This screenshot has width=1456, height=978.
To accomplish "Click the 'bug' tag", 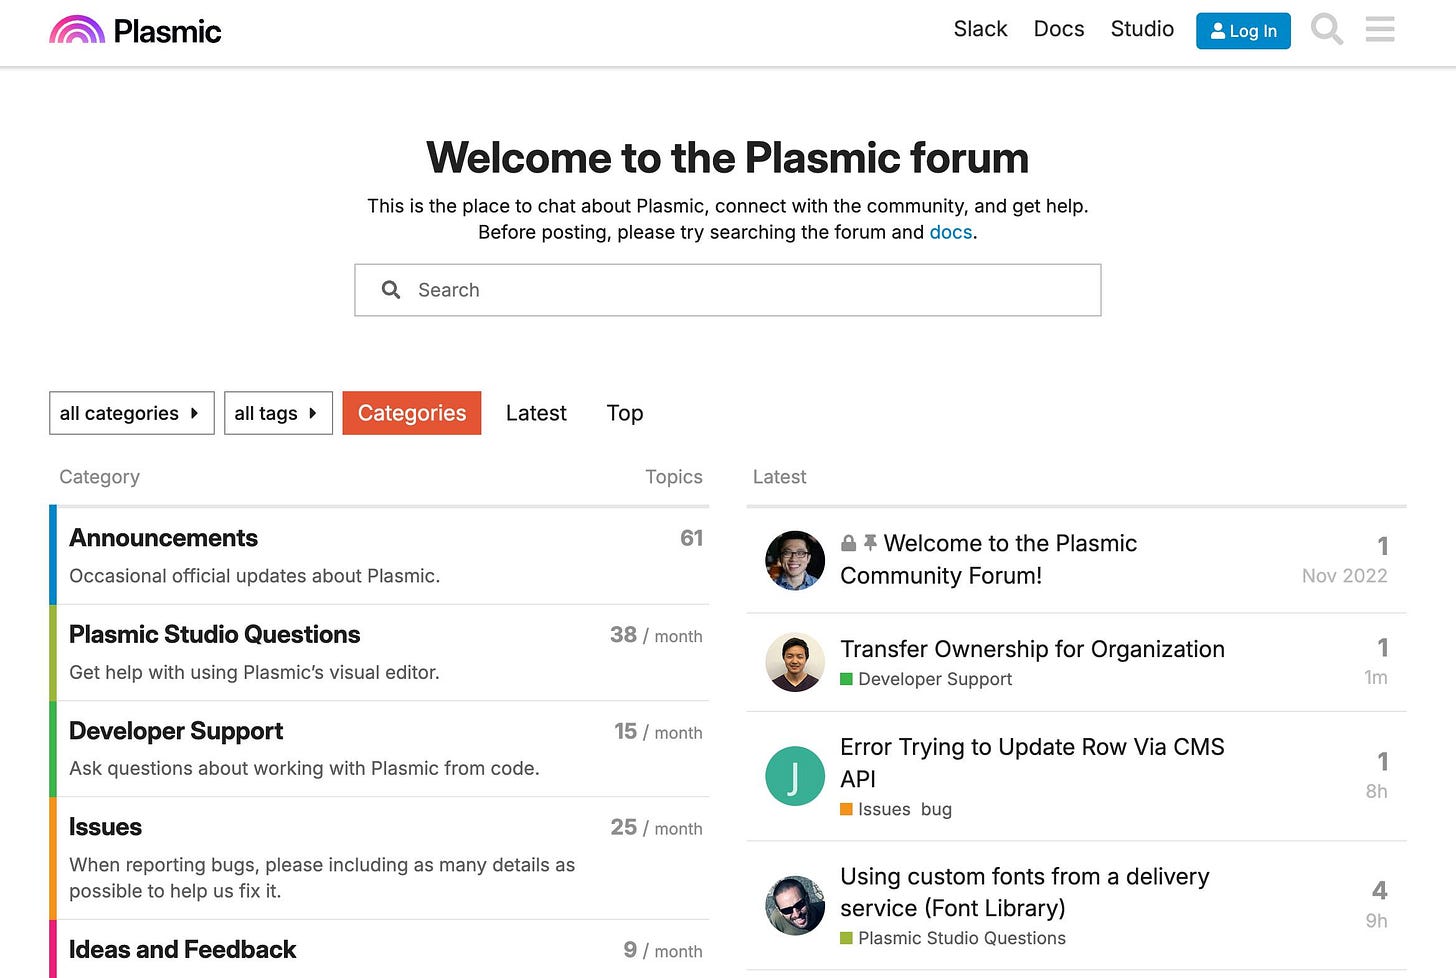I will pyautogui.click(x=936, y=809).
